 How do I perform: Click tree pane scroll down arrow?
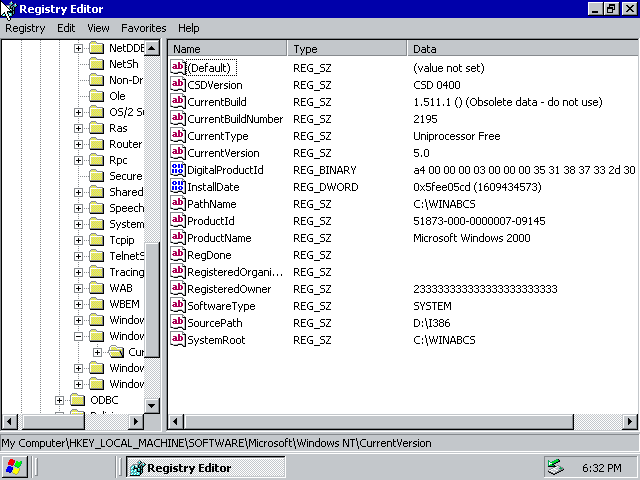click(x=152, y=405)
